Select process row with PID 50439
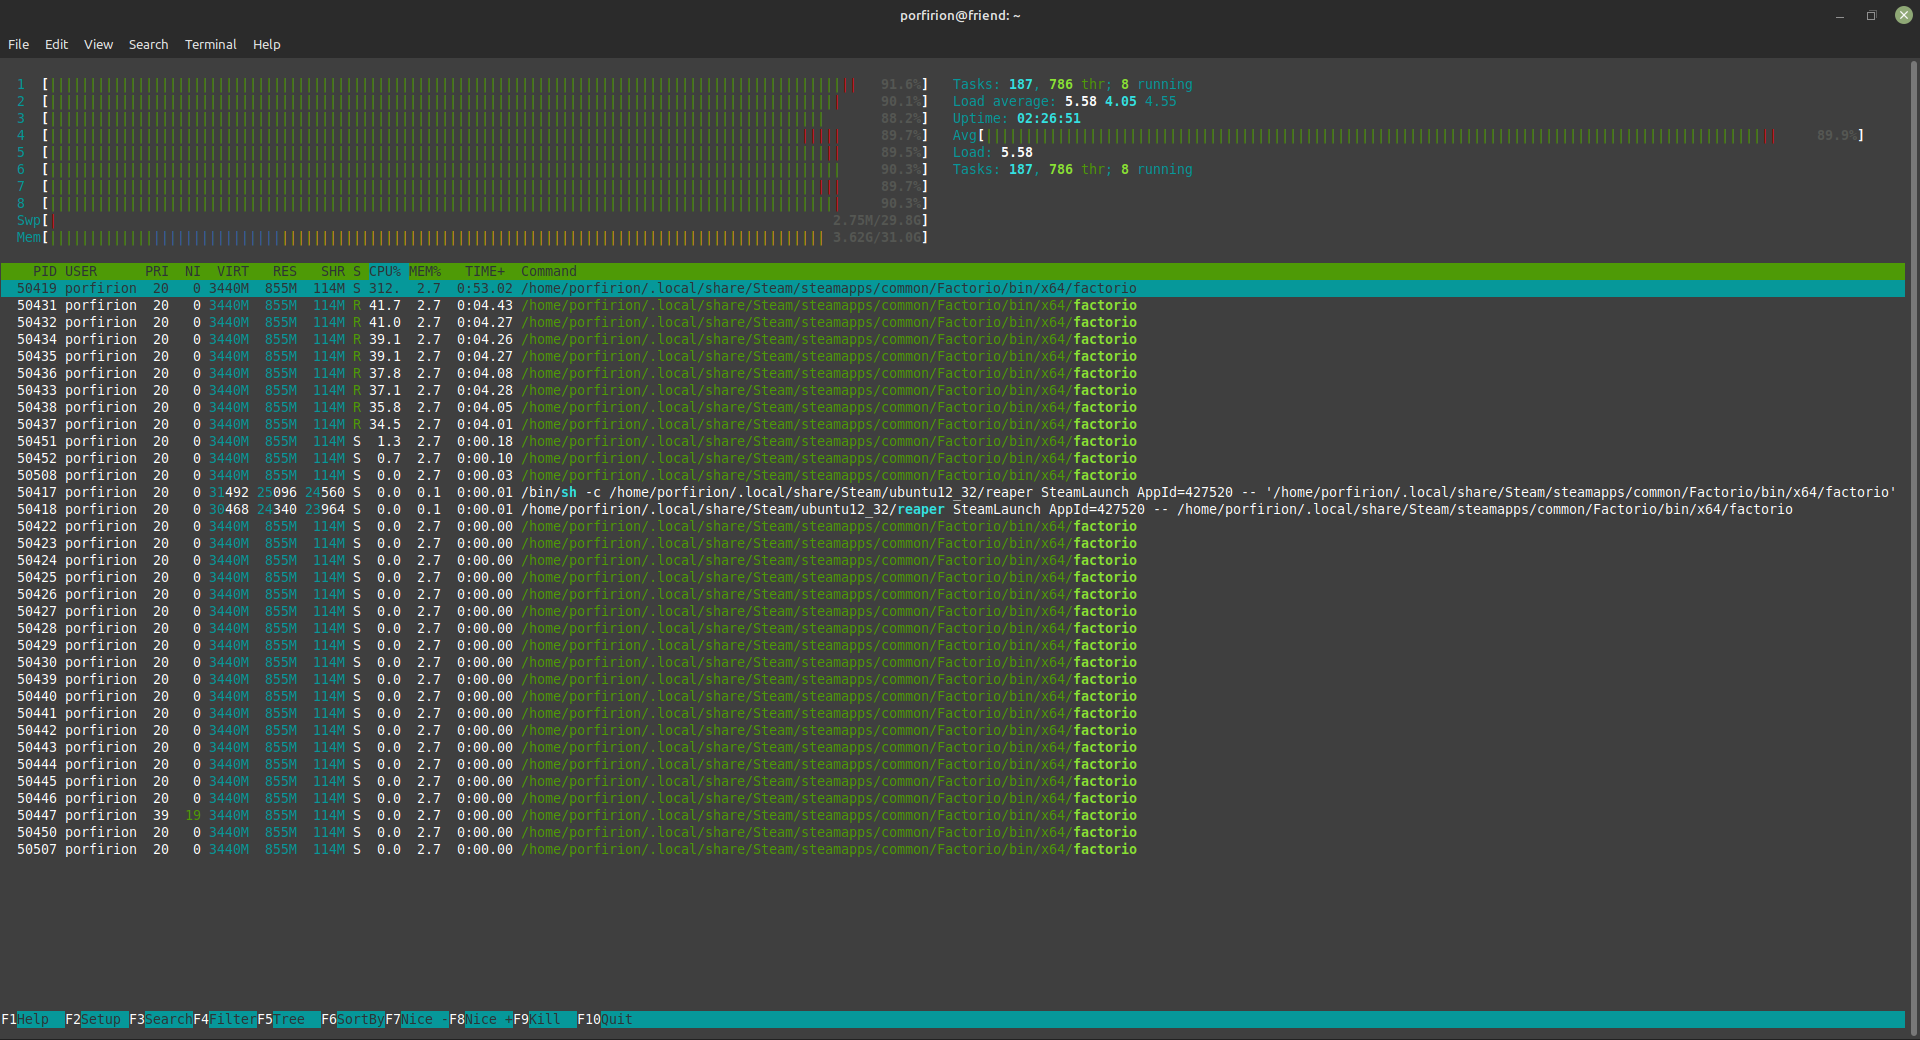Viewport: 1920px width, 1040px height. (952, 679)
